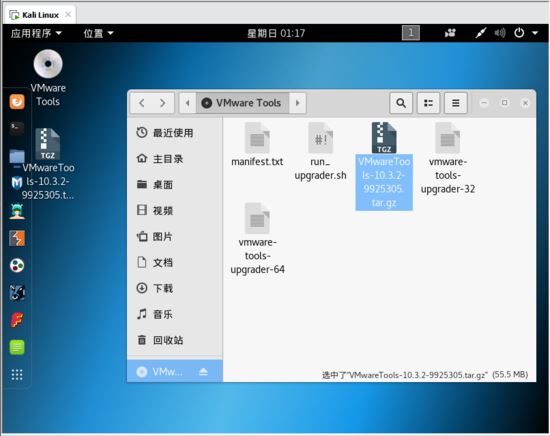550x436 pixels.
Task: Launch the dark blue icon below circles
Action: [x=17, y=292]
